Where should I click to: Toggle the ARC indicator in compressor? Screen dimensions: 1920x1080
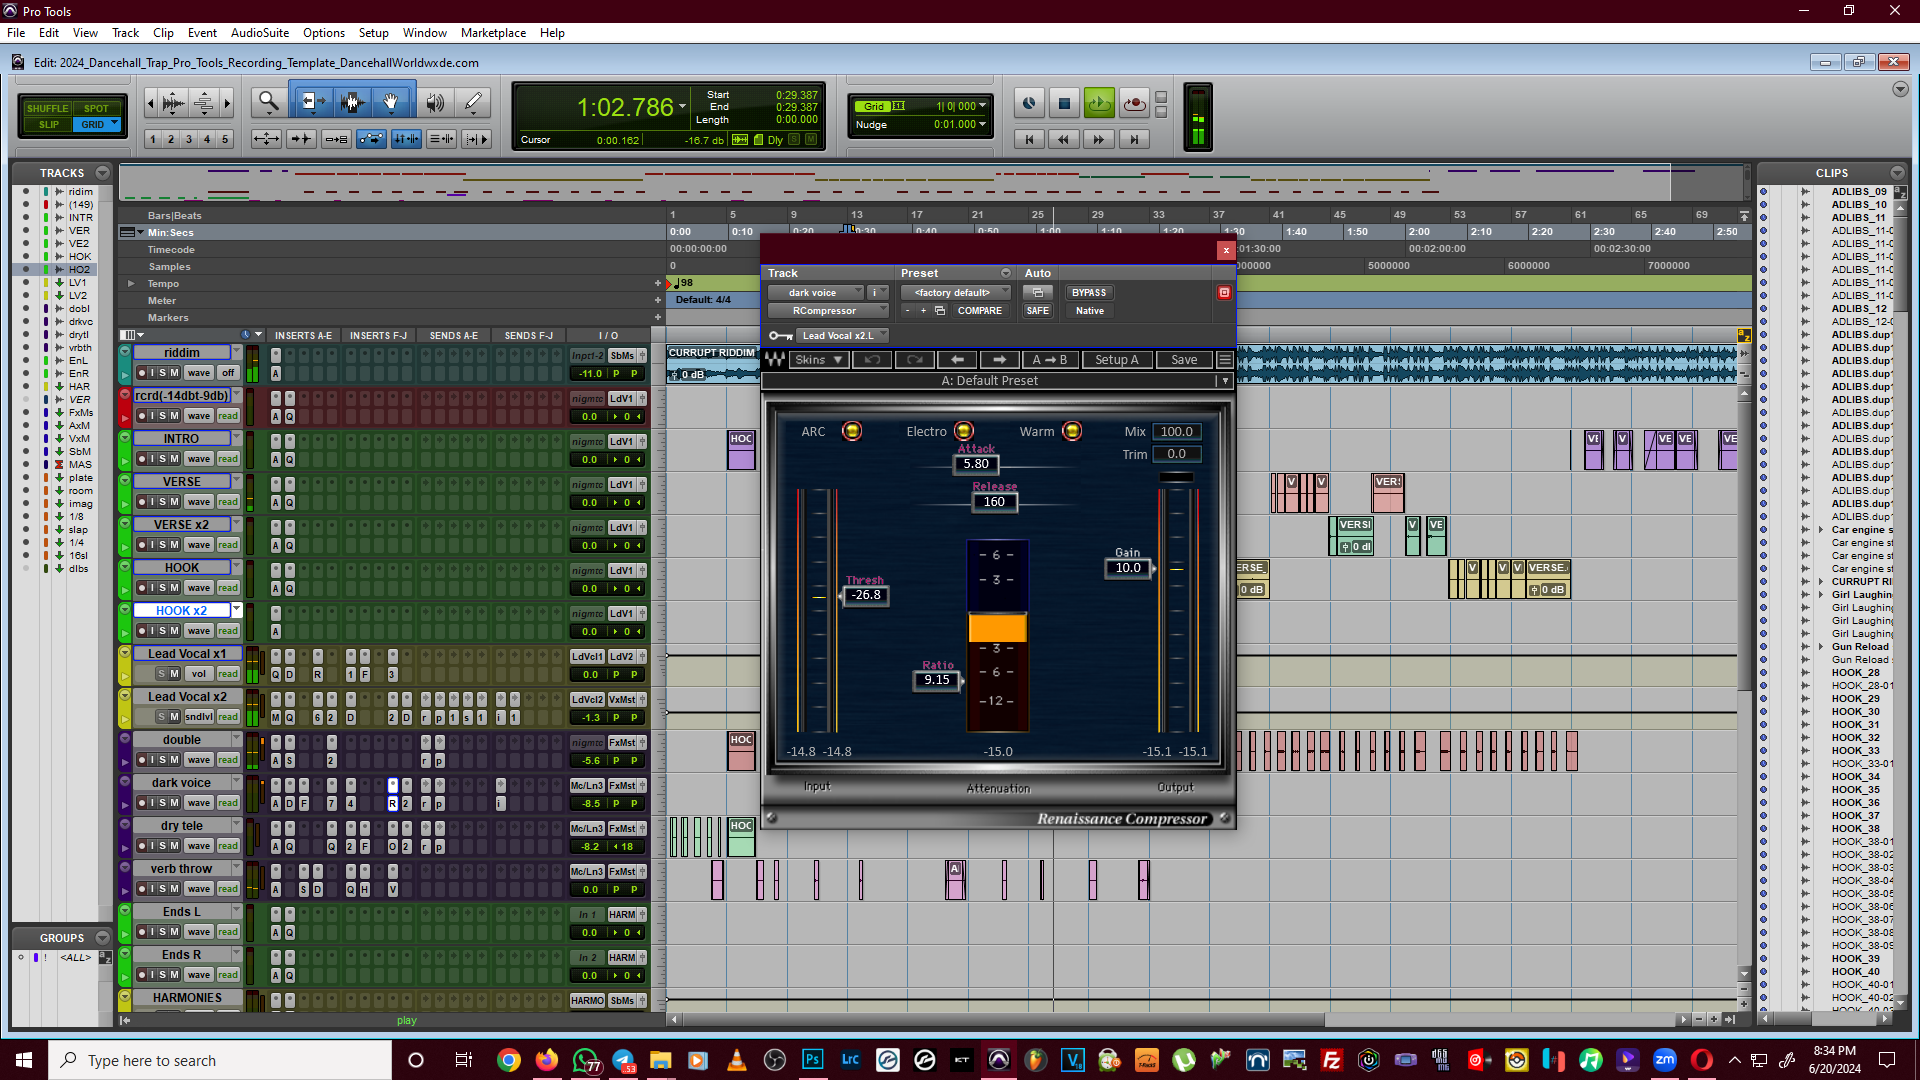pos(852,431)
